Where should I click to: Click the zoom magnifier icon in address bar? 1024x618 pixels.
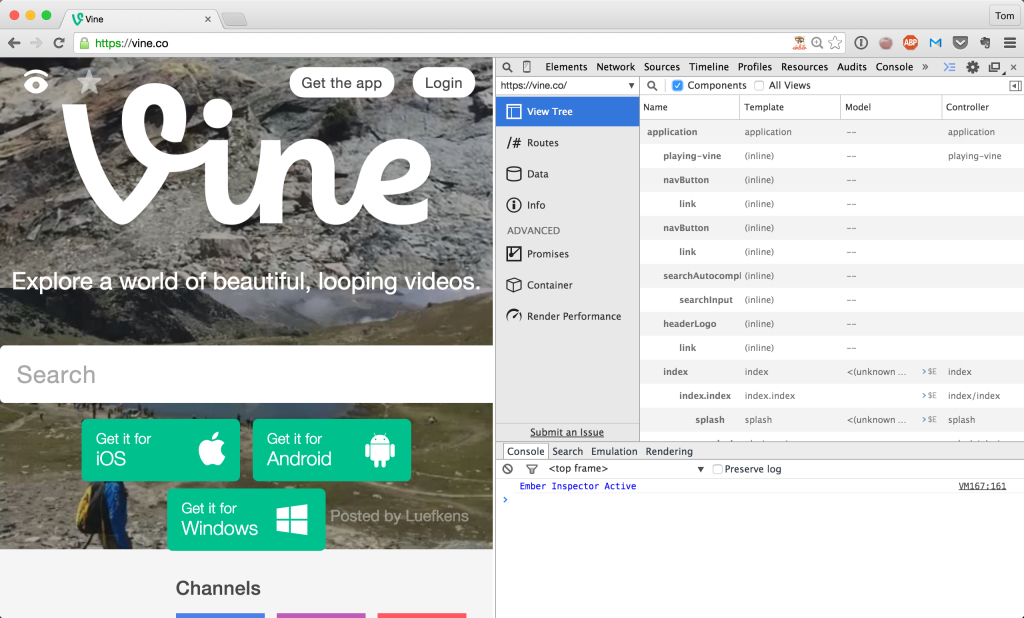pyautogui.click(x=817, y=43)
